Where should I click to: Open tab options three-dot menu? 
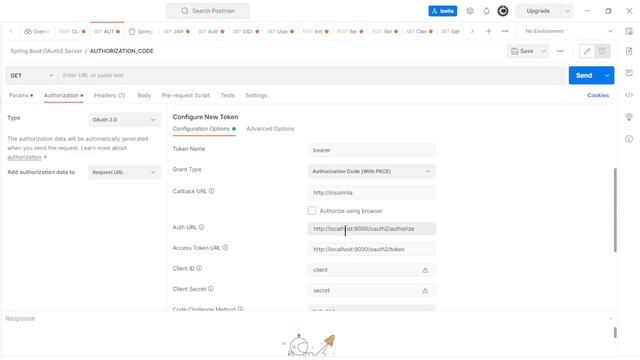505,31
